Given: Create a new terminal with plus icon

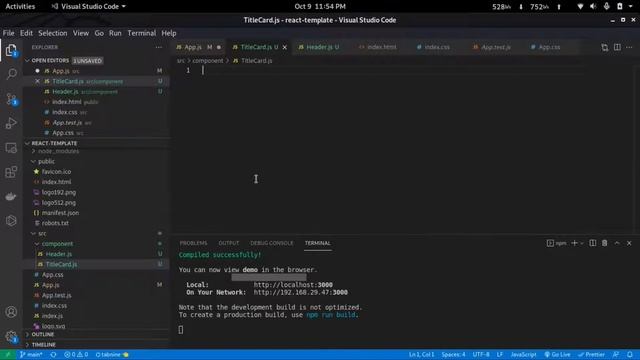Looking at the screenshot, I should click(x=574, y=243).
